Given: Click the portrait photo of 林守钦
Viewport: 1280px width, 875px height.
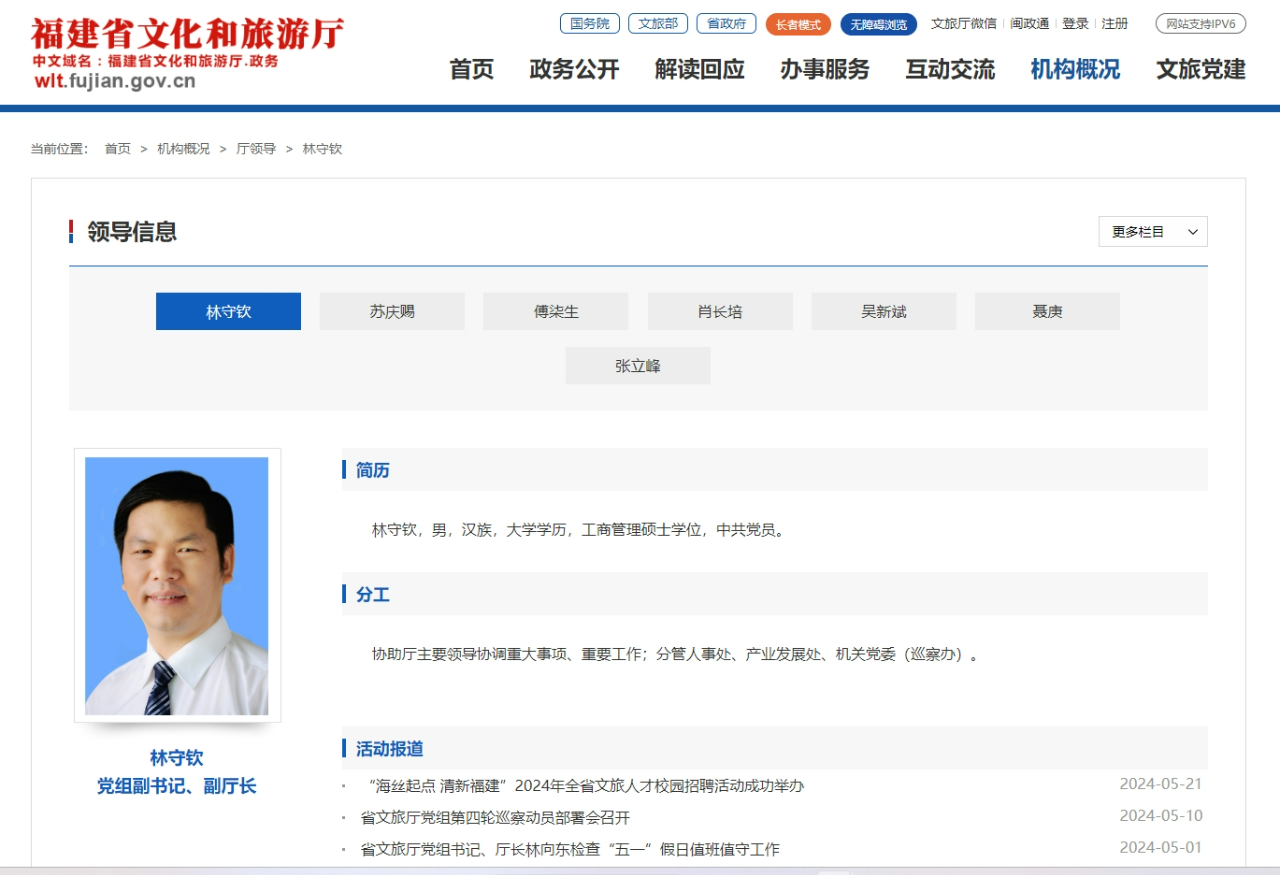Looking at the screenshot, I should [x=177, y=586].
